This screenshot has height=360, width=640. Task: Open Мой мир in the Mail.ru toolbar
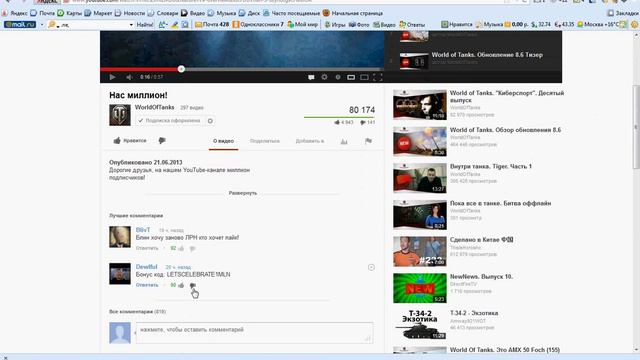pyautogui.click(x=302, y=24)
